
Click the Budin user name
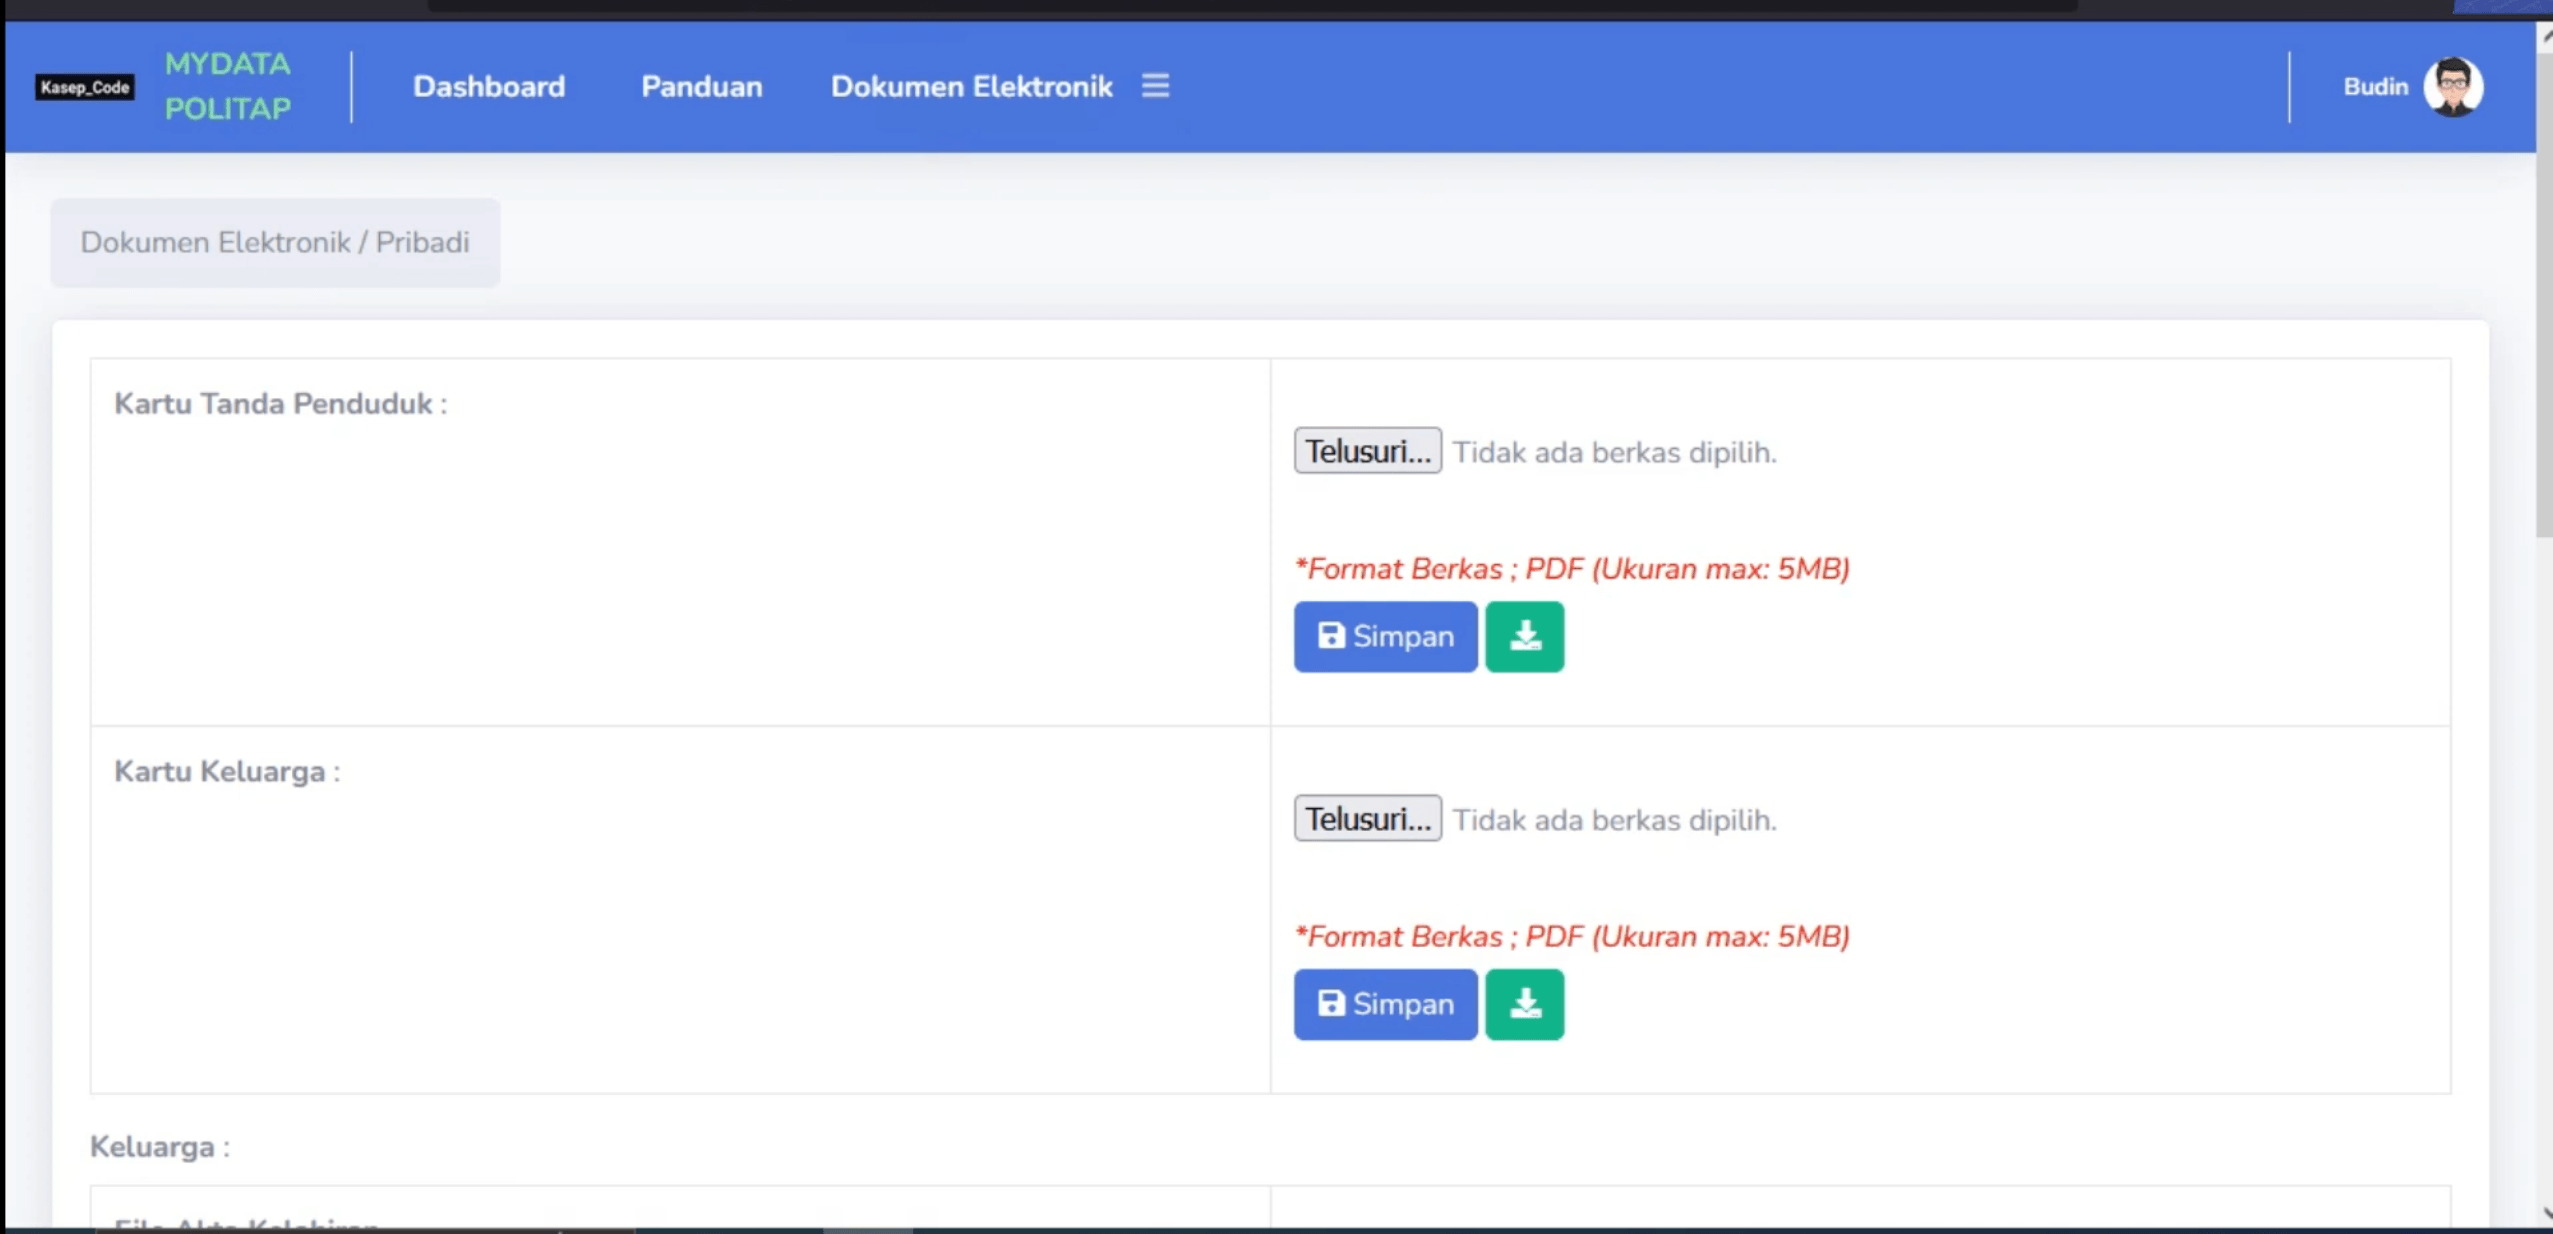pyautogui.click(x=2376, y=87)
